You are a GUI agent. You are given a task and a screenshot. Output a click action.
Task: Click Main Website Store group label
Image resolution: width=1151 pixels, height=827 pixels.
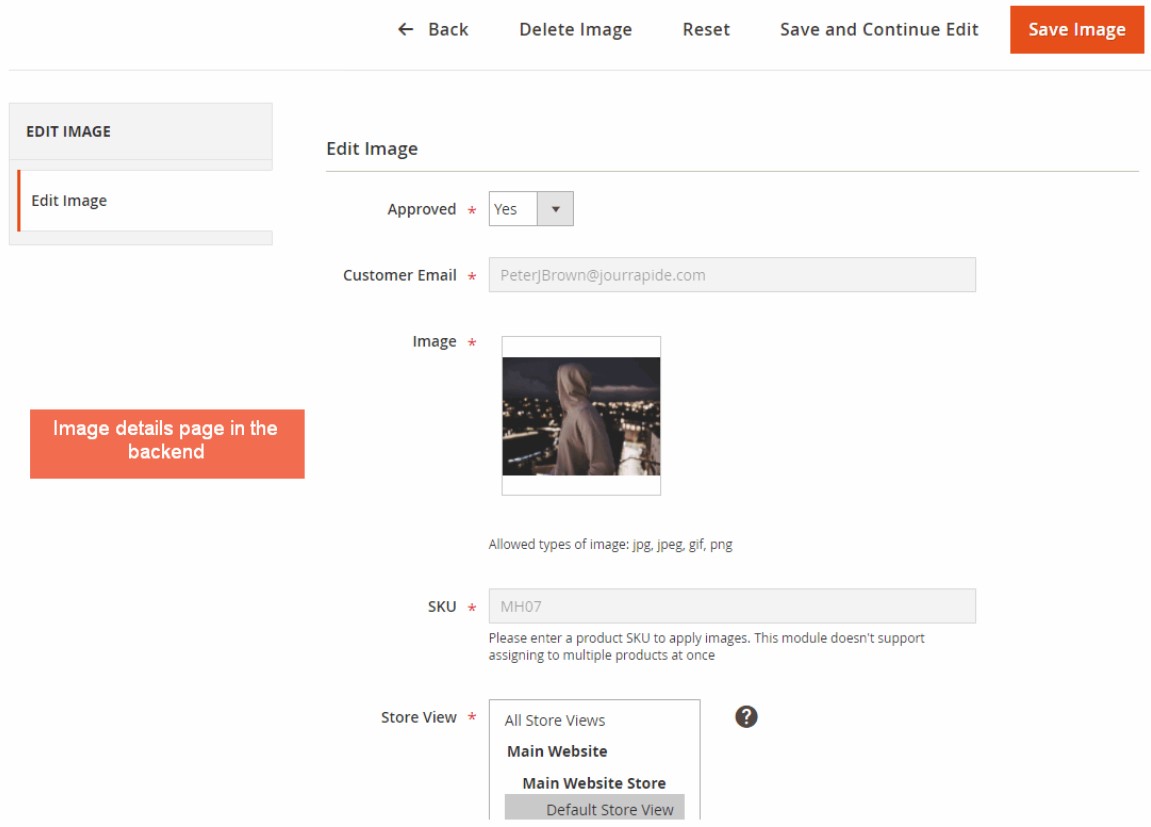593,783
